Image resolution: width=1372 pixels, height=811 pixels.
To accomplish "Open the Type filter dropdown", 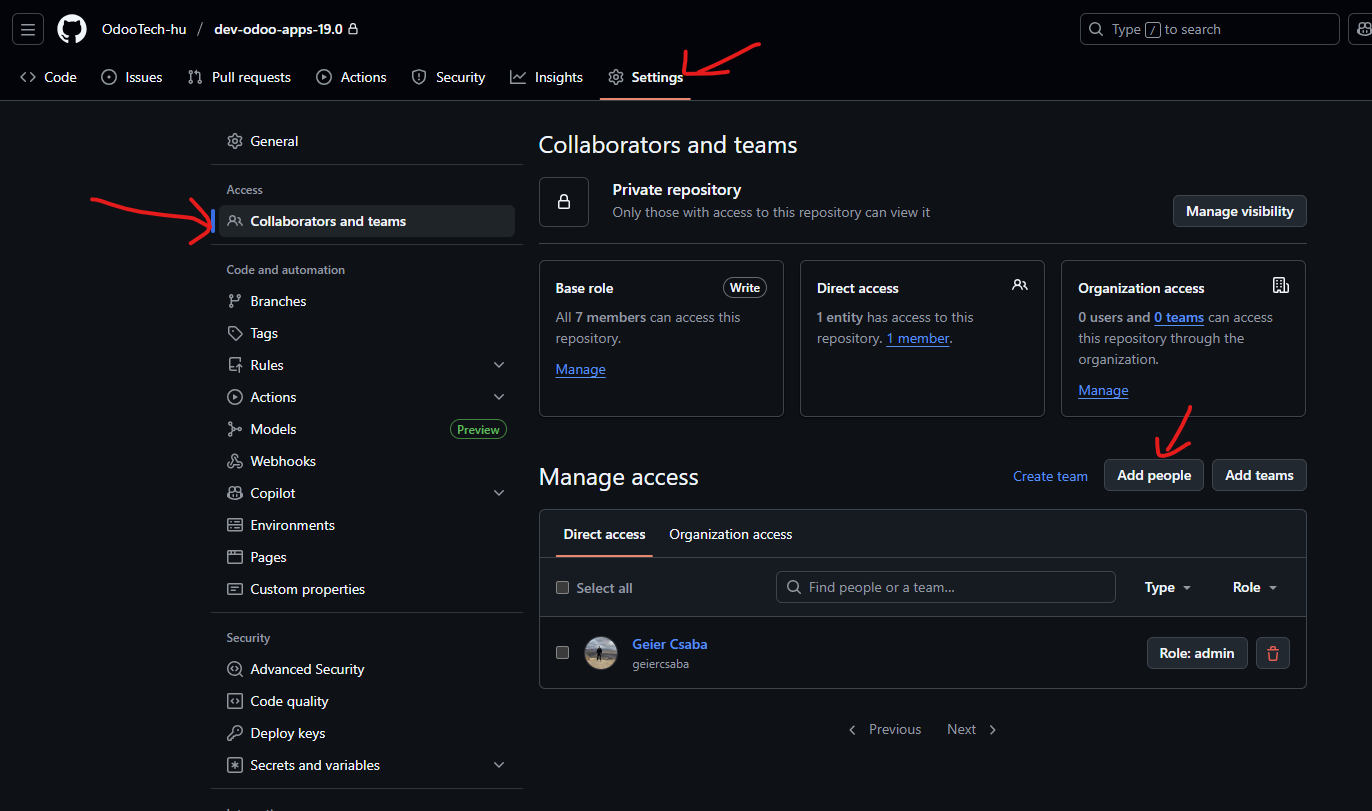I will pos(1167,588).
